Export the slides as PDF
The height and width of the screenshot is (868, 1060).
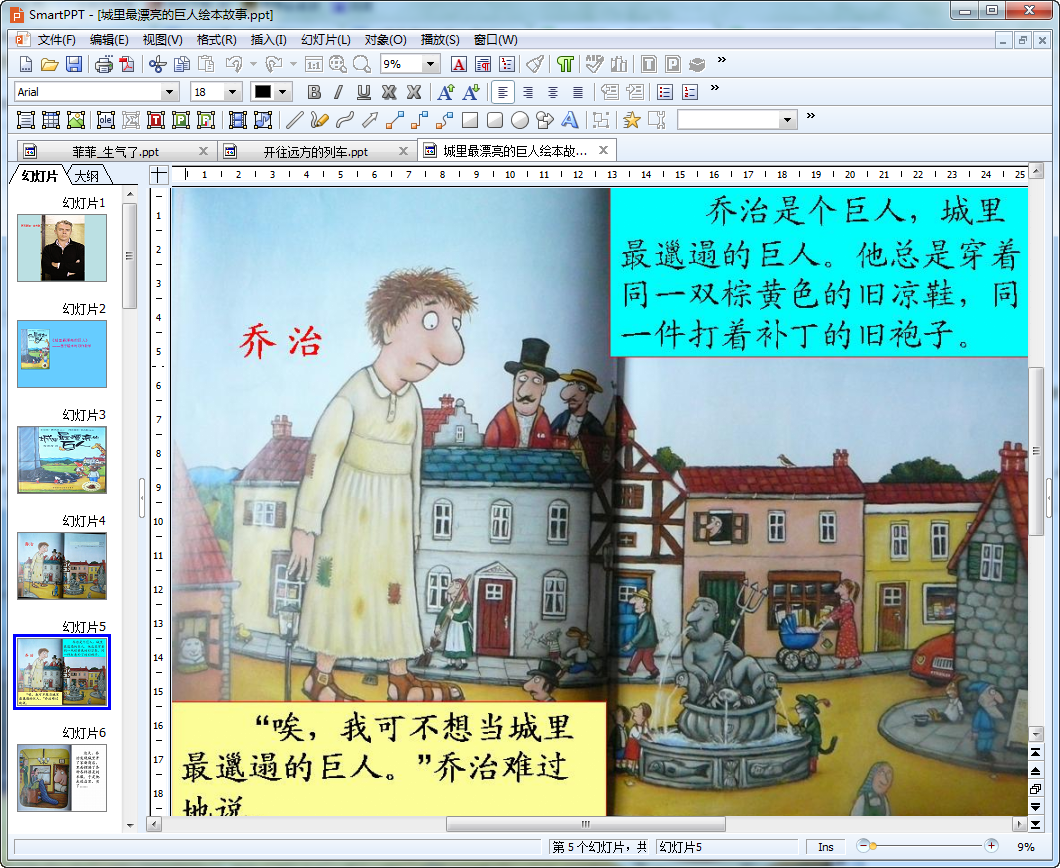127,64
